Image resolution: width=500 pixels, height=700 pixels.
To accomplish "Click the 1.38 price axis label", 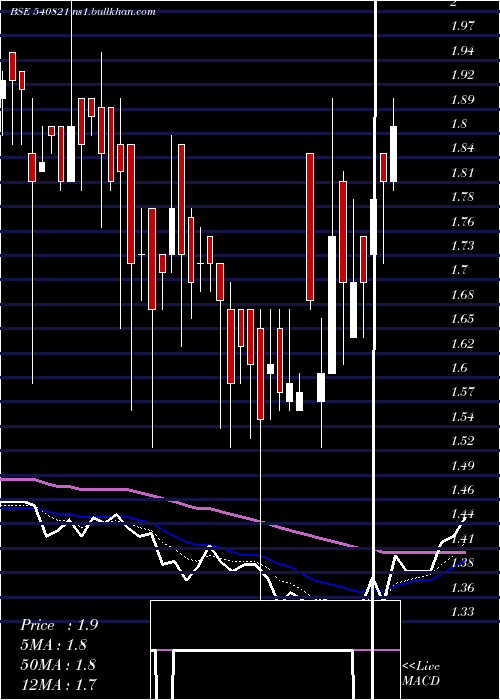I will point(462,563).
